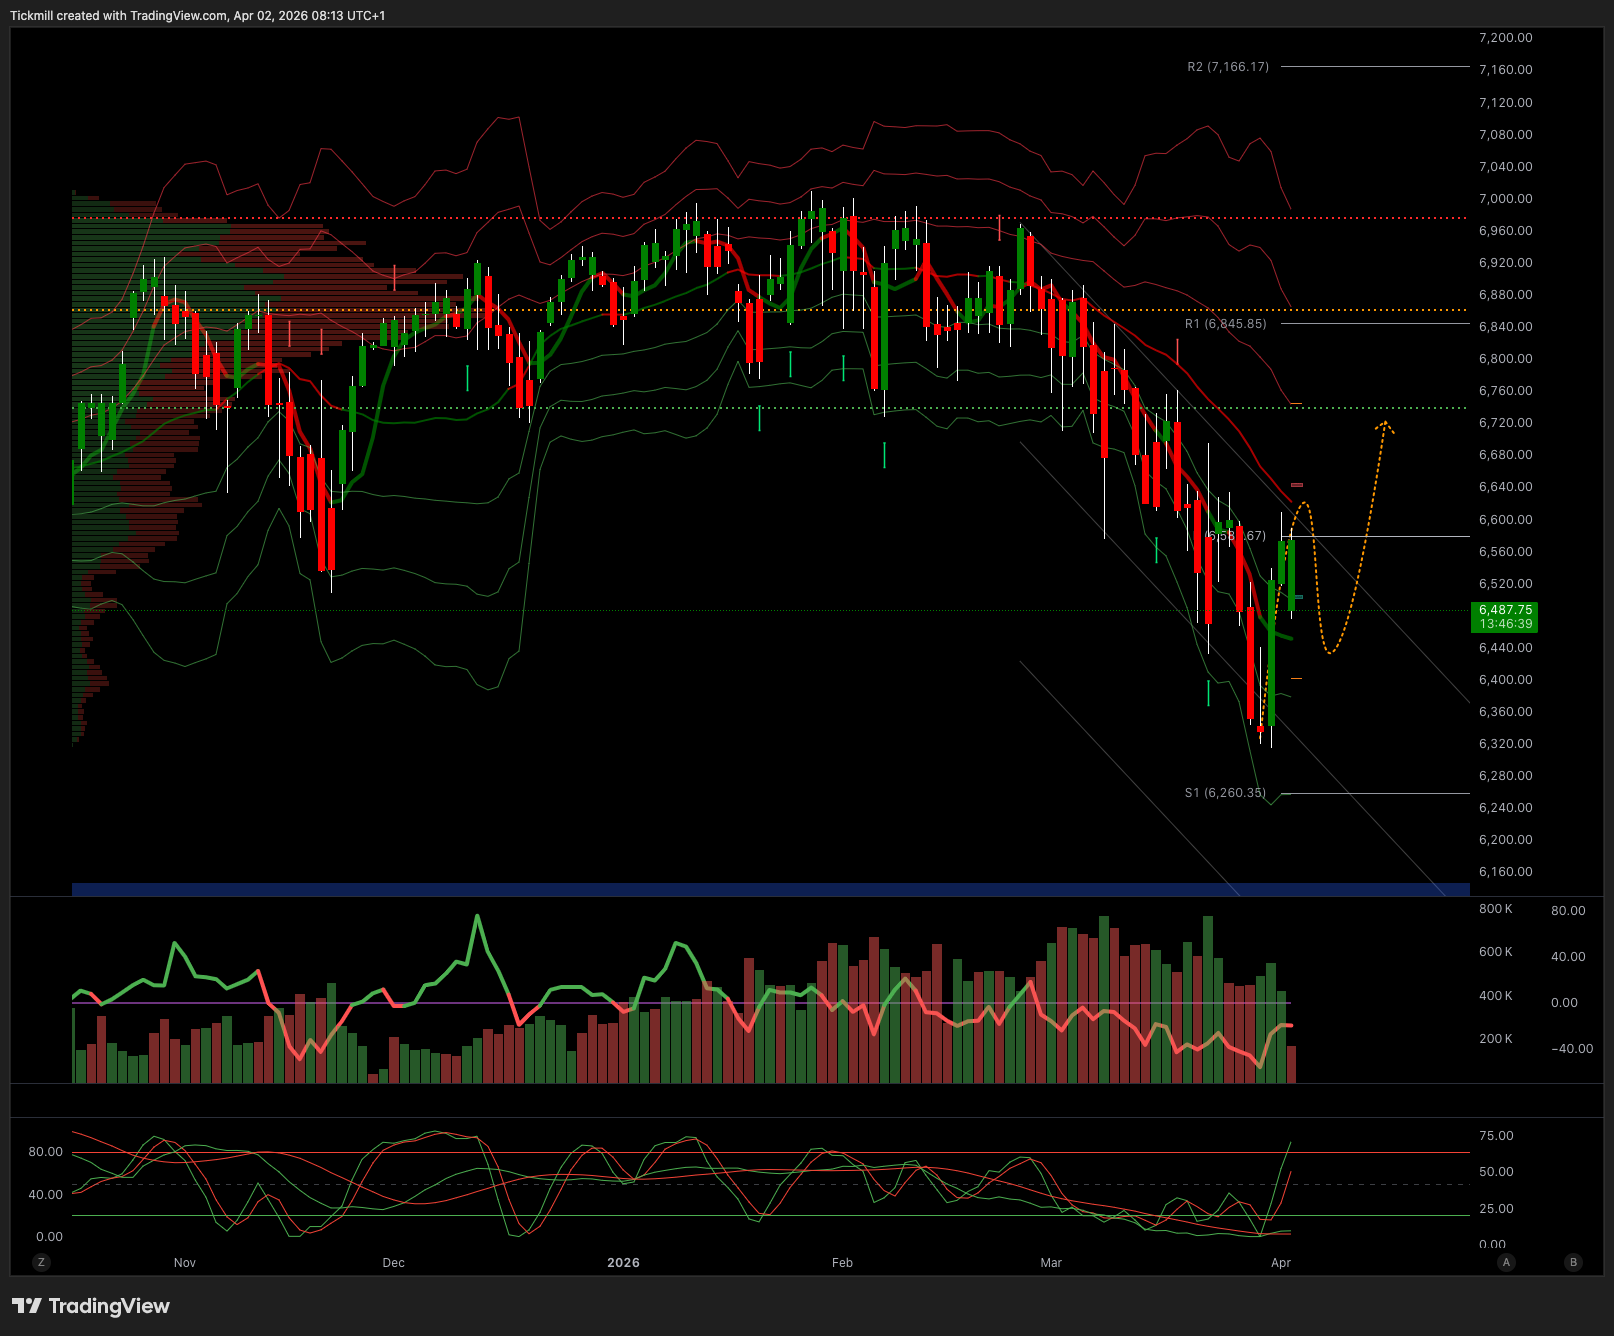Click the 2026 year marker on time axis
1614x1336 pixels.
623,1263
